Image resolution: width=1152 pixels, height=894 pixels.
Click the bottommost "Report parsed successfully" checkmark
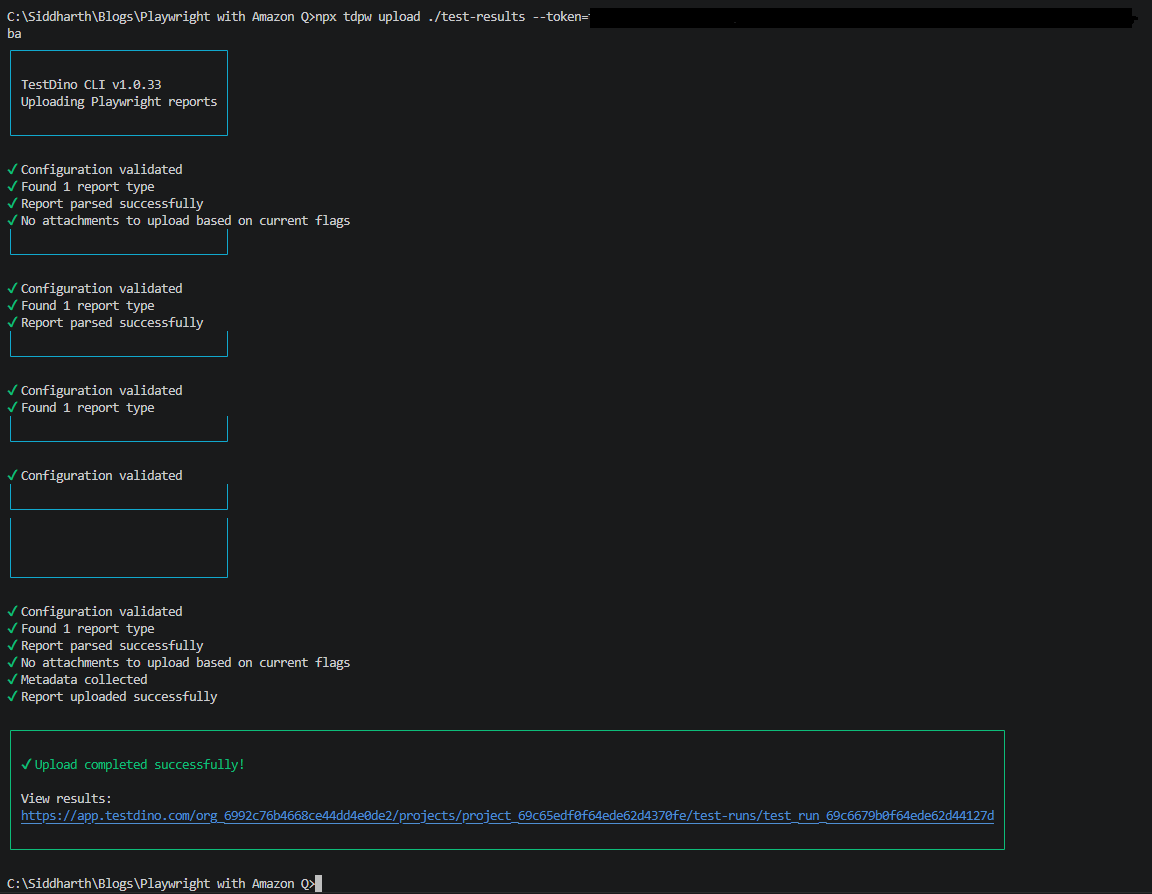pyautogui.click(x=13, y=646)
